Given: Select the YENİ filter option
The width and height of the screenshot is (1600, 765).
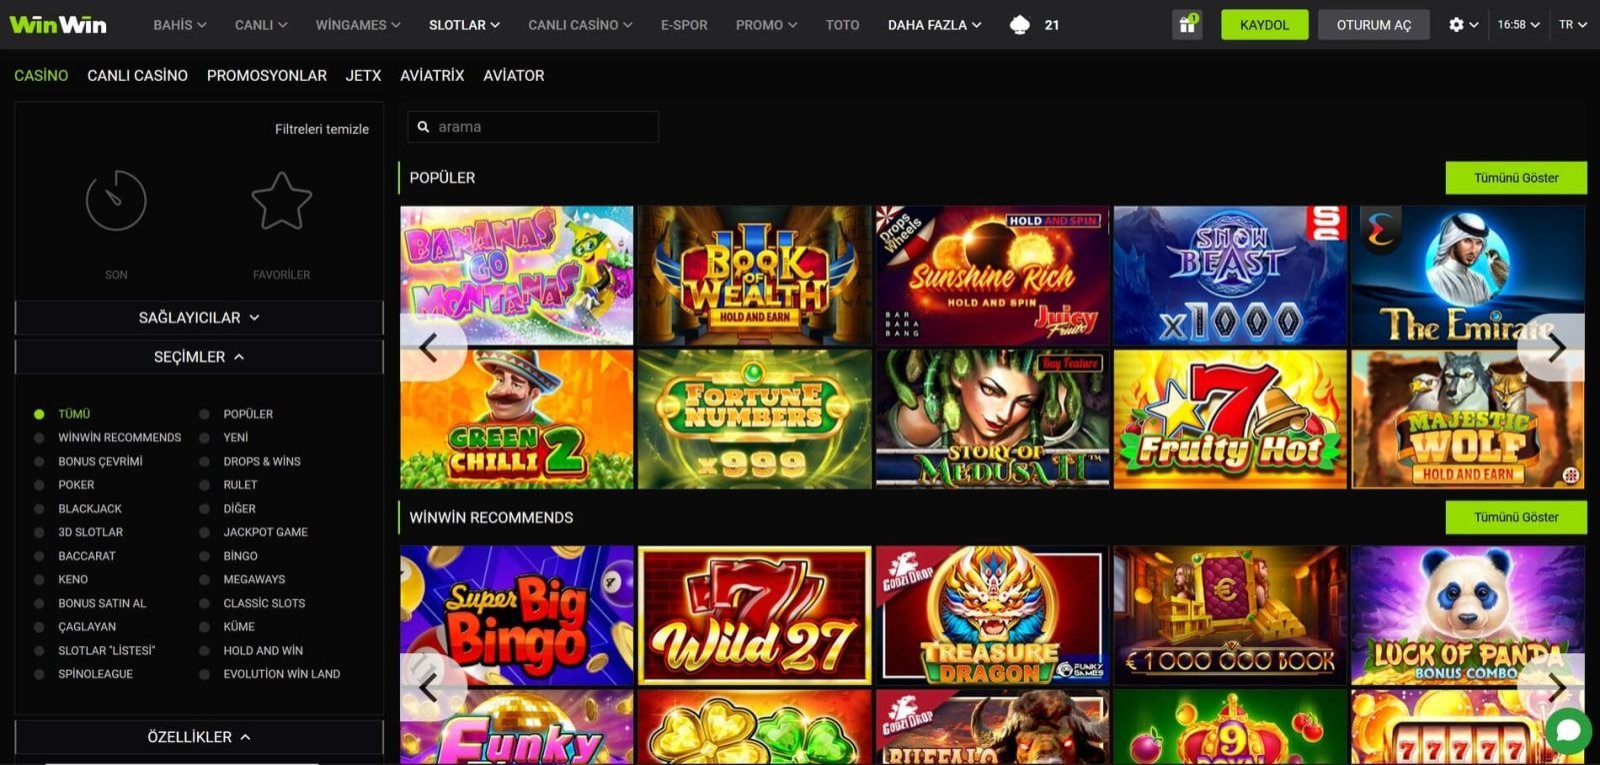Looking at the screenshot, I should point(223,438).
